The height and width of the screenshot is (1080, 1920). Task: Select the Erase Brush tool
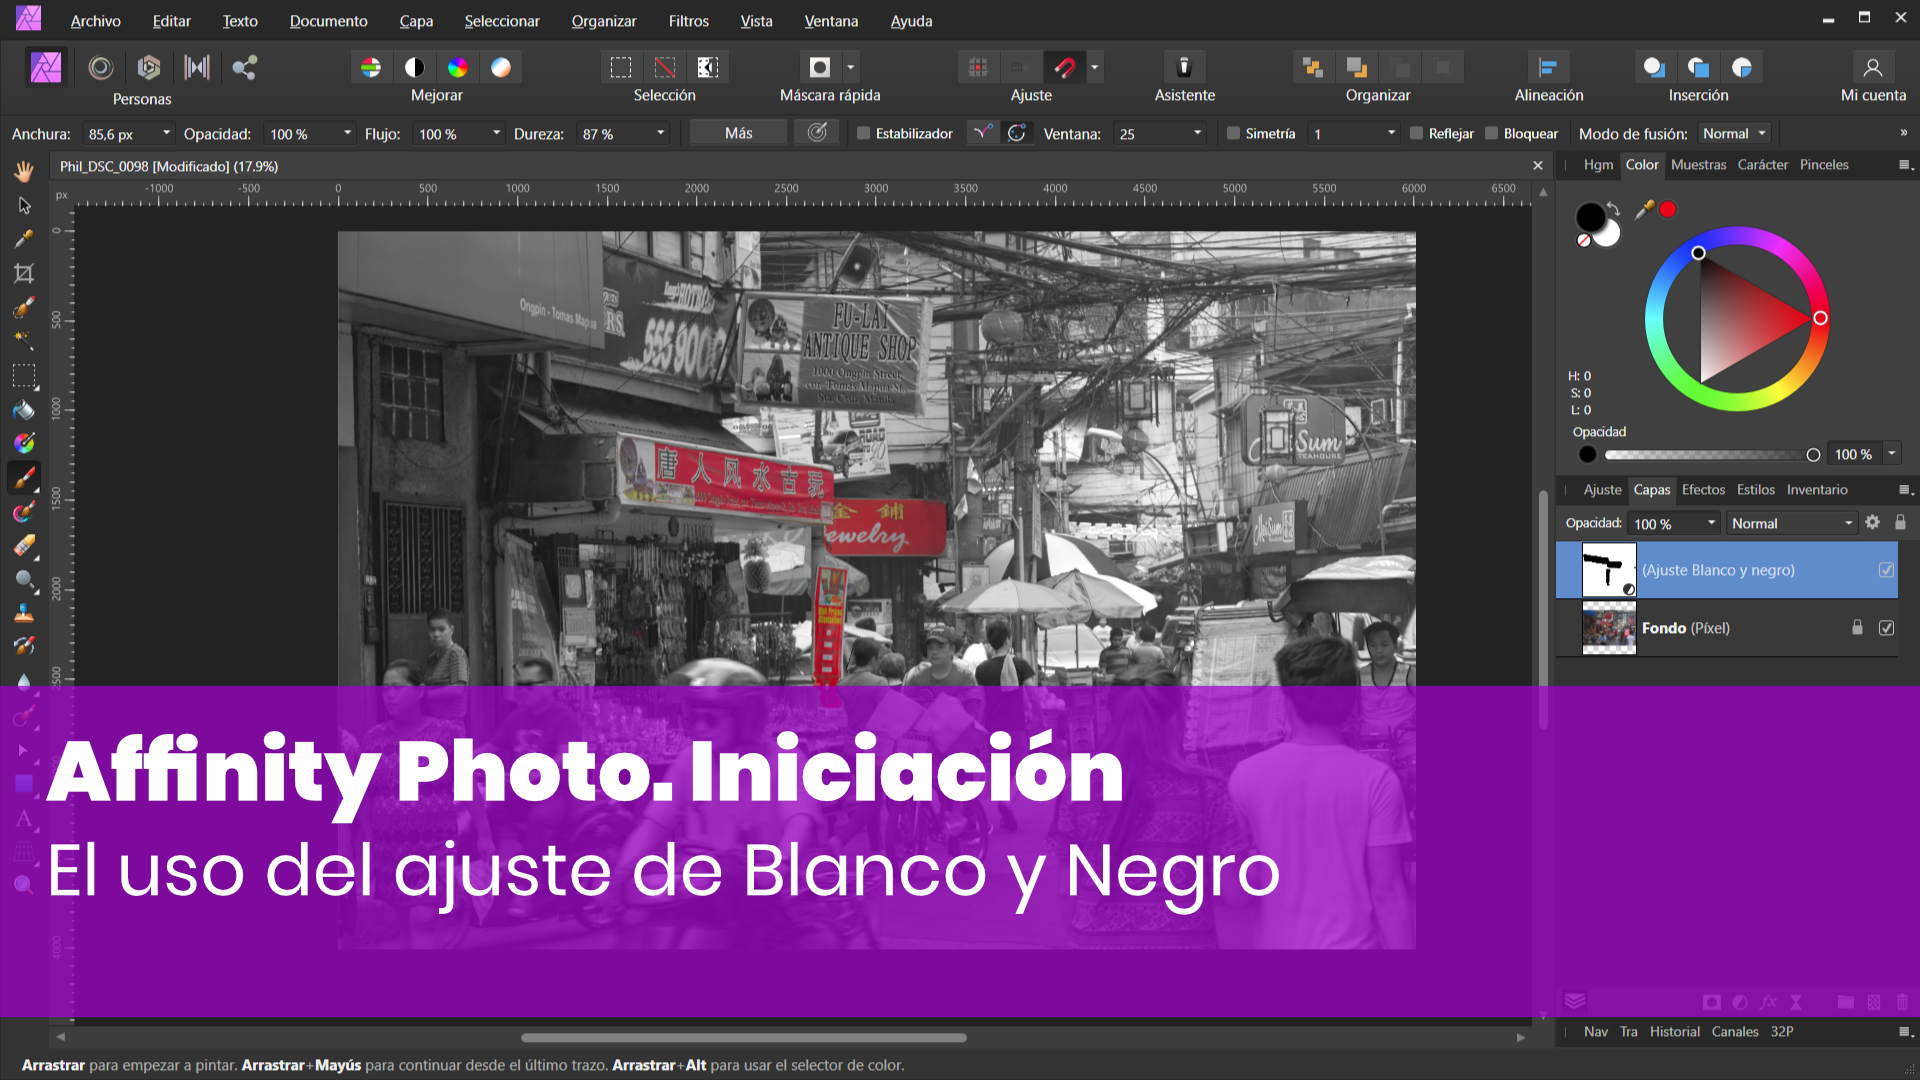tap(24, 545)
